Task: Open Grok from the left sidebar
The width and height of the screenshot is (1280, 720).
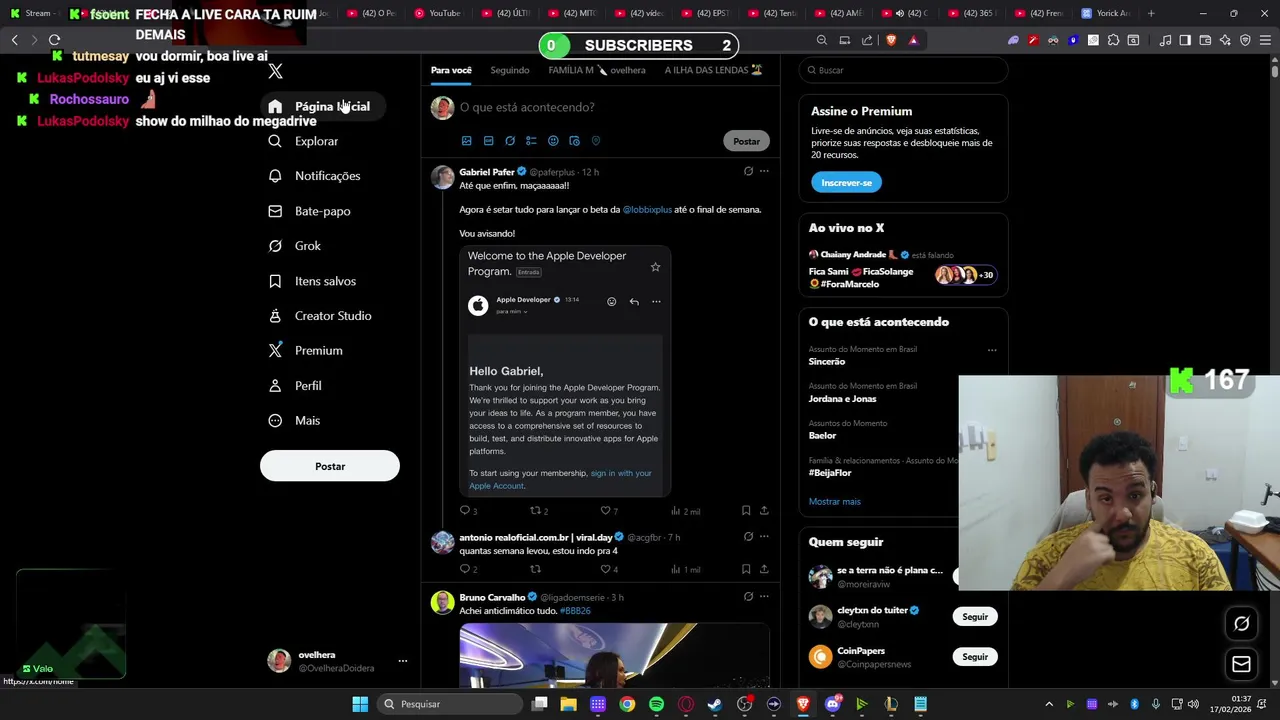Action: [x=295, y=246]
